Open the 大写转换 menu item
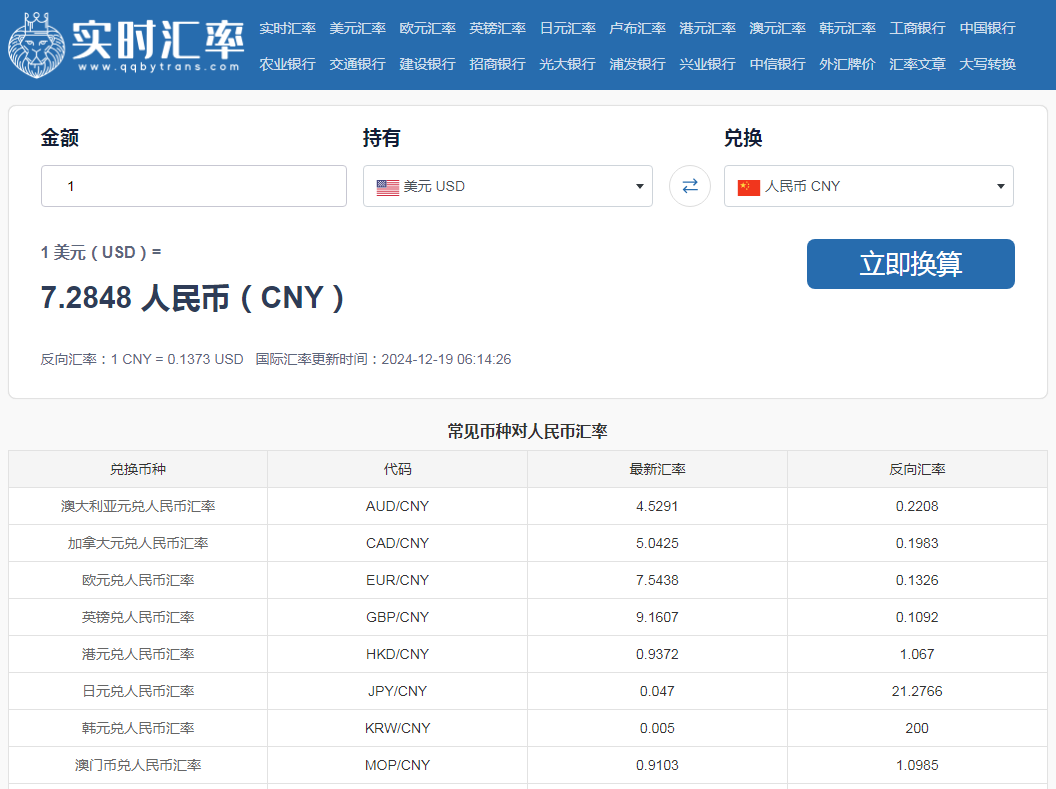Image resolution: width=1056 pixels, height=789 pixels. coord(986,63)
